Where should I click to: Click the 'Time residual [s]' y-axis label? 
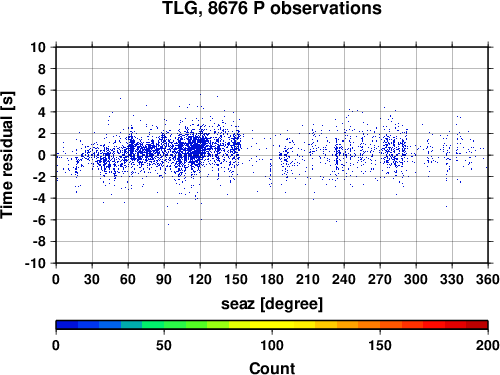tap(7, 155)
